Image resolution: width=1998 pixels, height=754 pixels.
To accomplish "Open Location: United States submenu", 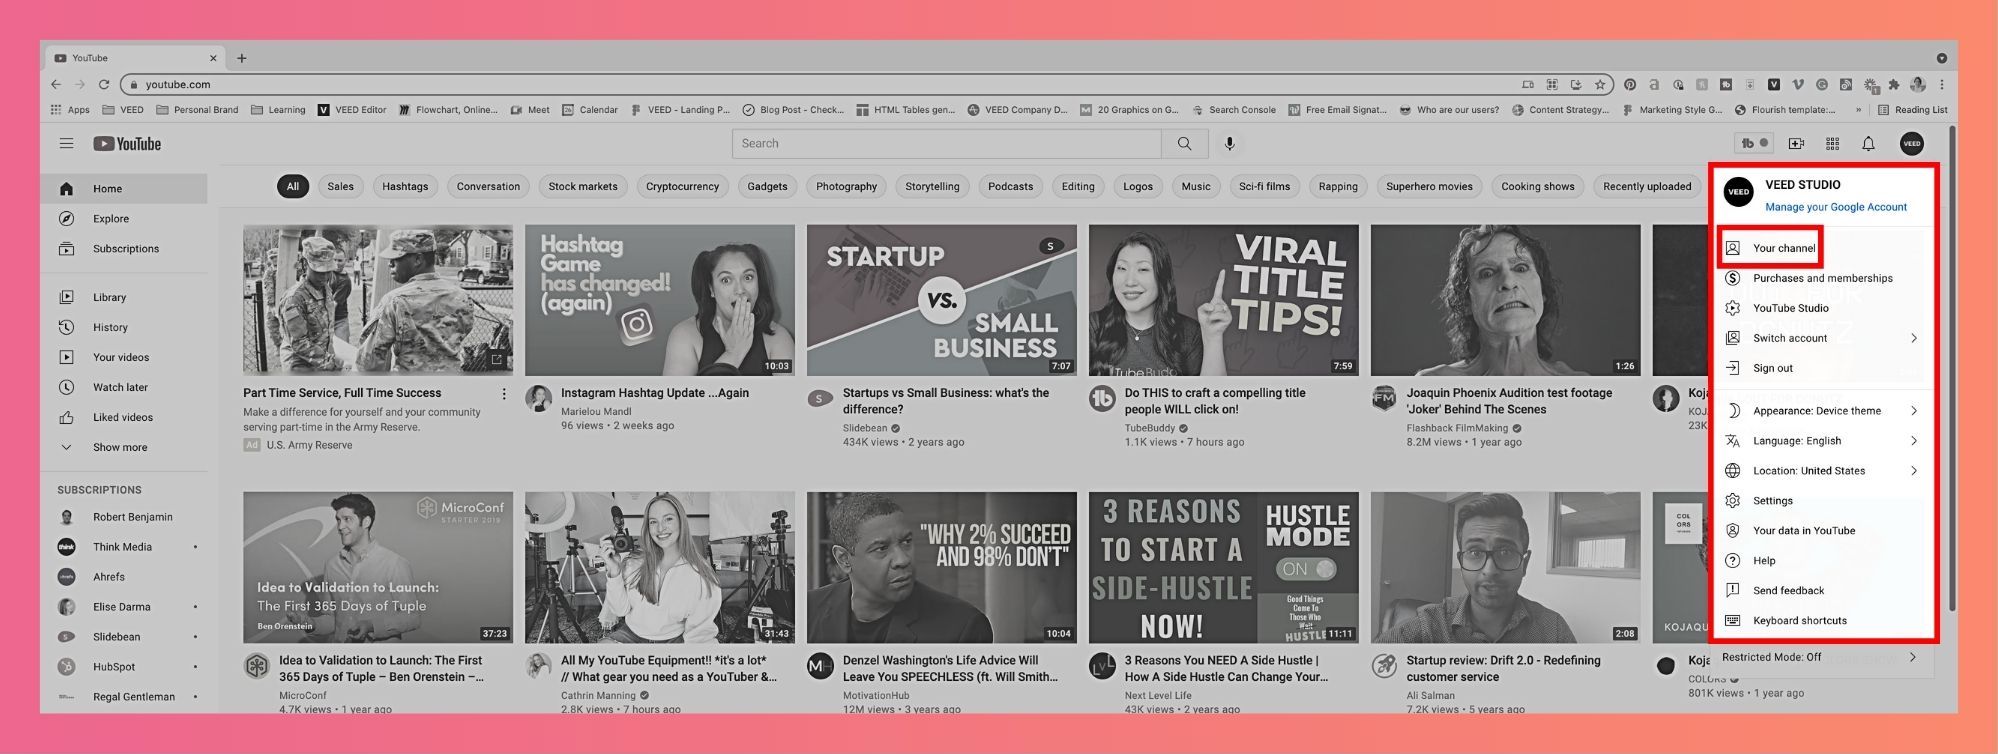I will [1823, 471].
